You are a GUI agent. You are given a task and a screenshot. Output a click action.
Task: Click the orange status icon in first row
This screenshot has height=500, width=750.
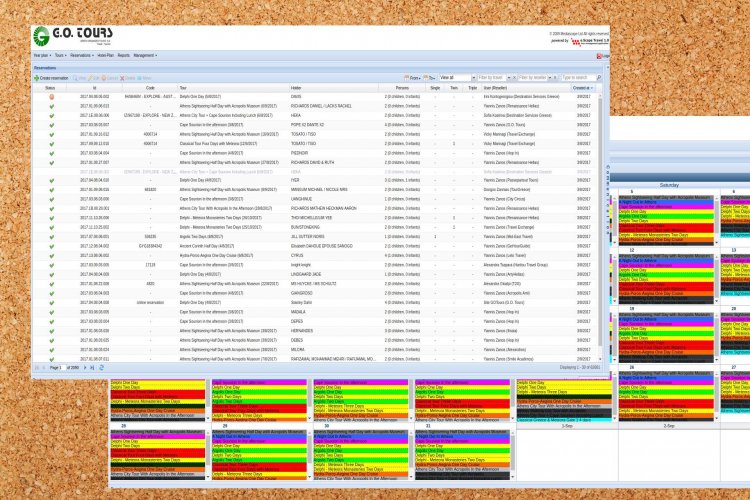tap(52, 97)
